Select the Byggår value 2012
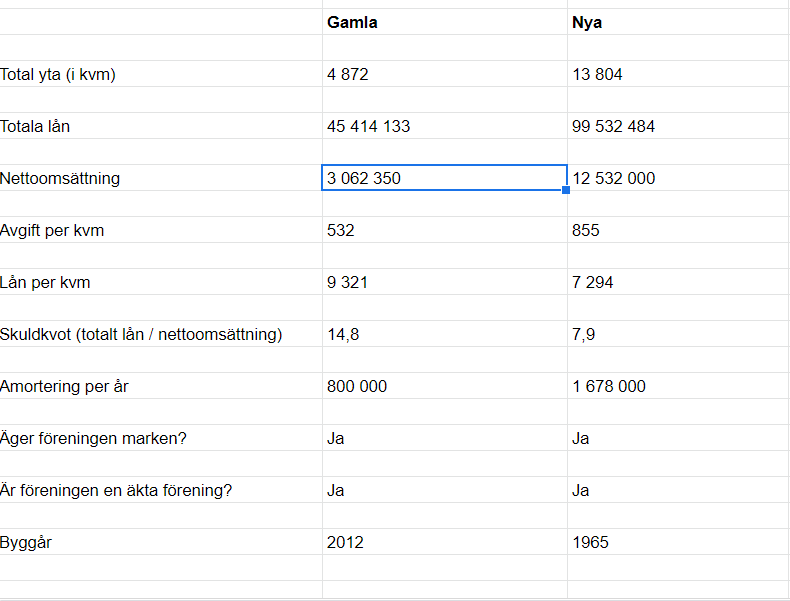Viewport: 790px width, 601px height. click(x=444, y=542)
